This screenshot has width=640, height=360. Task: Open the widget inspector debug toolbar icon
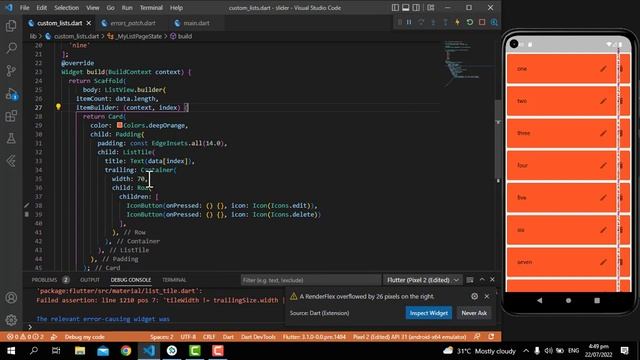[494, 22]
